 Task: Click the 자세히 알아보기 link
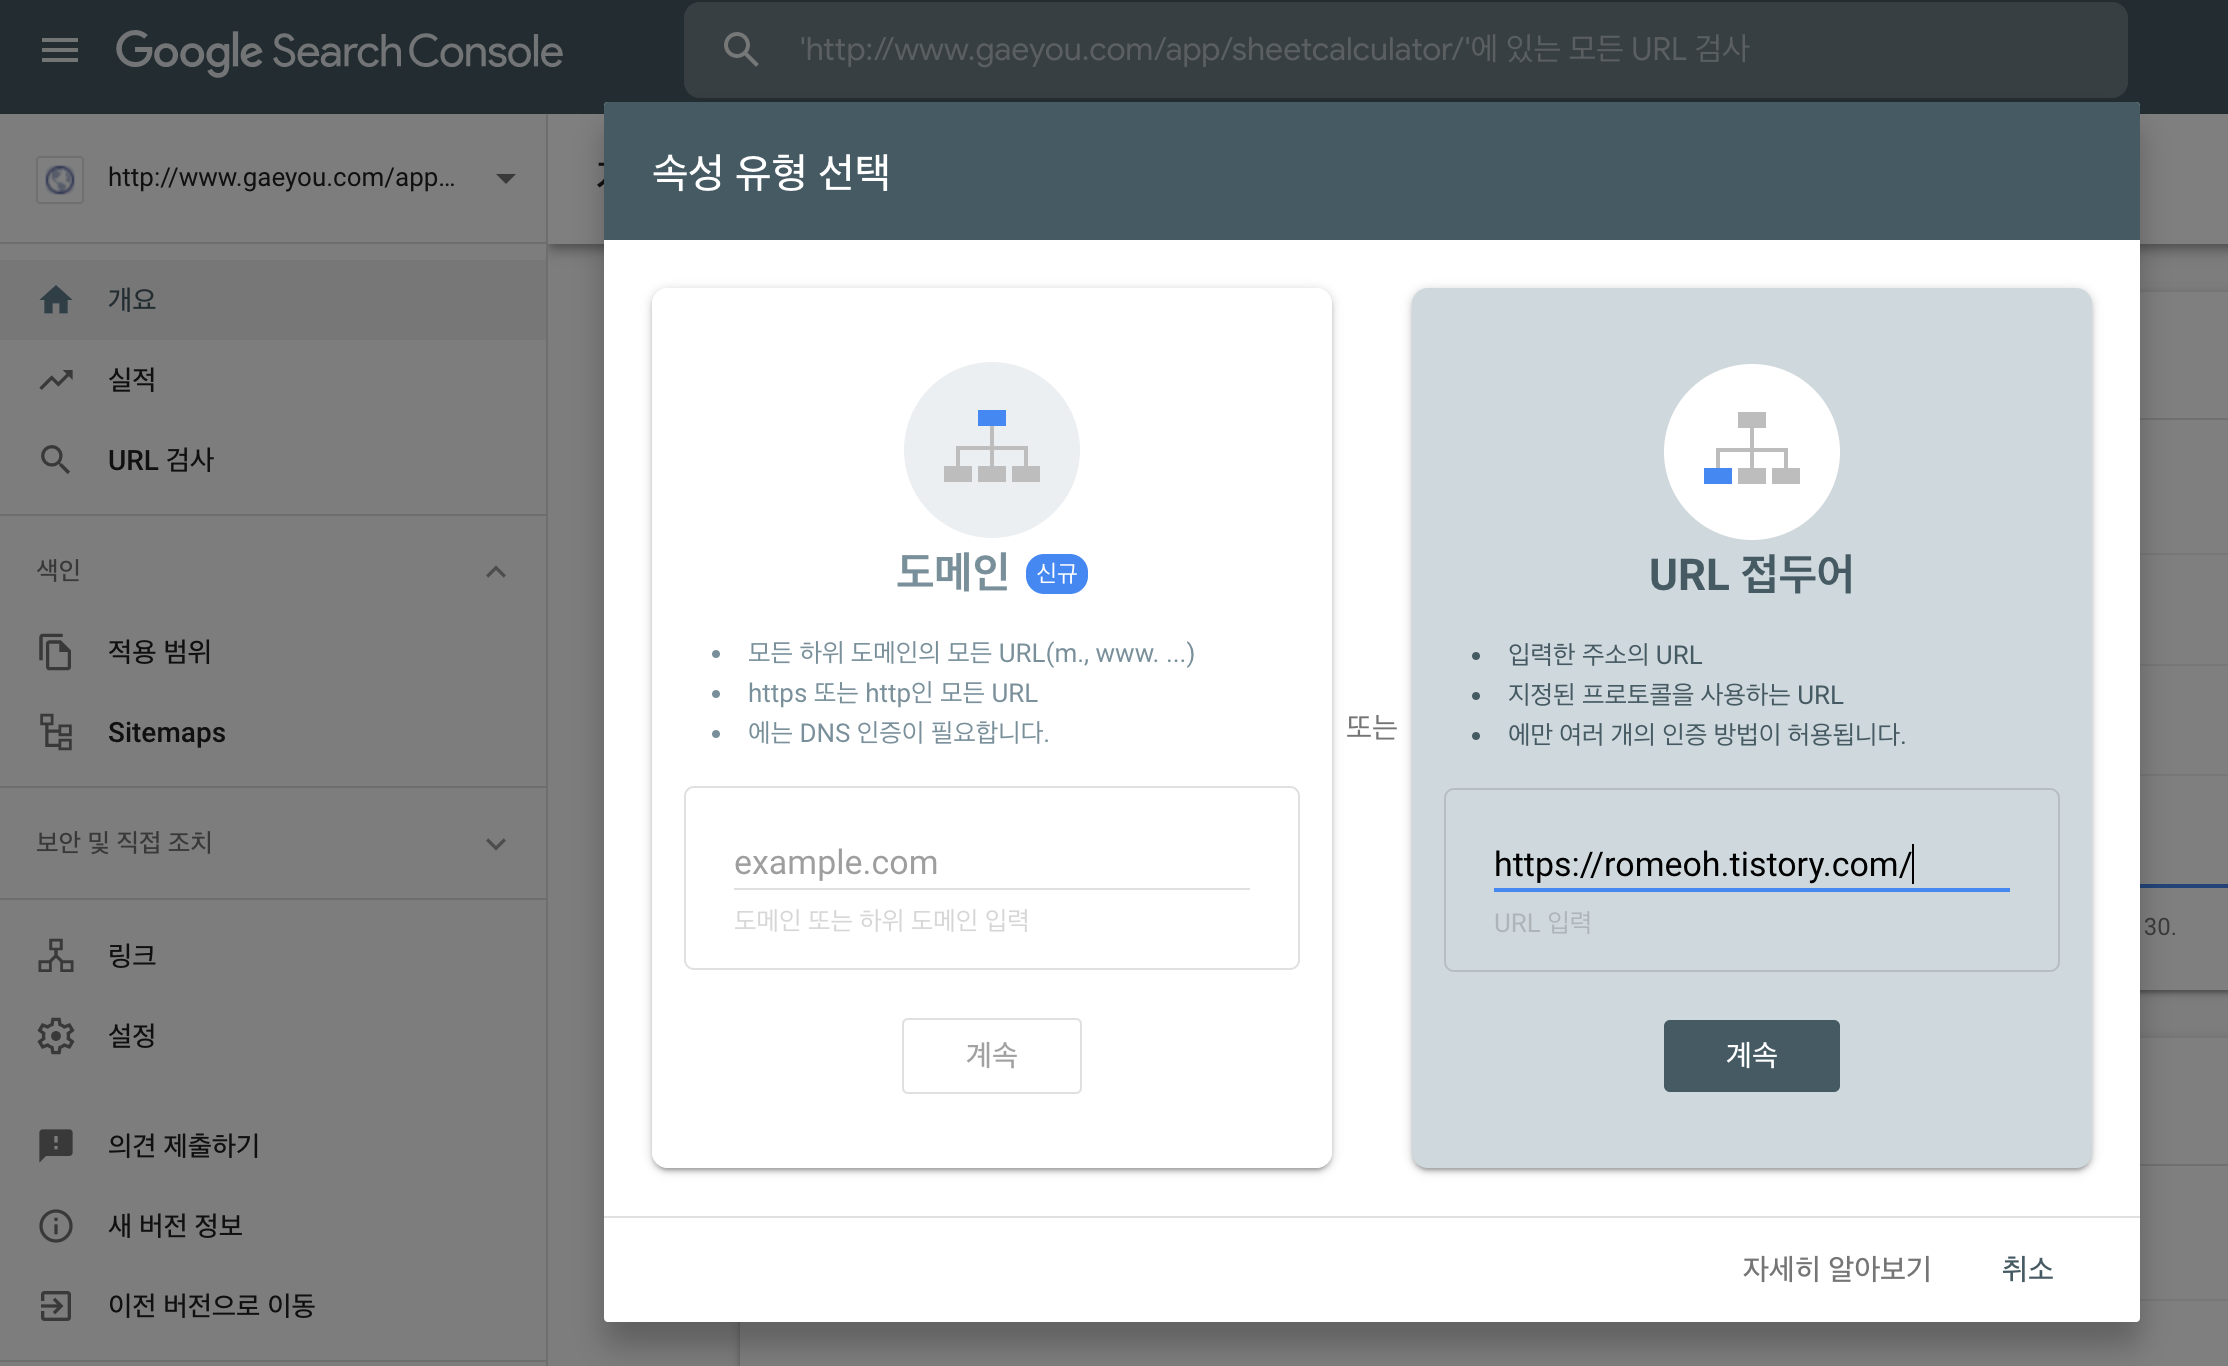coord(1836,1269)
